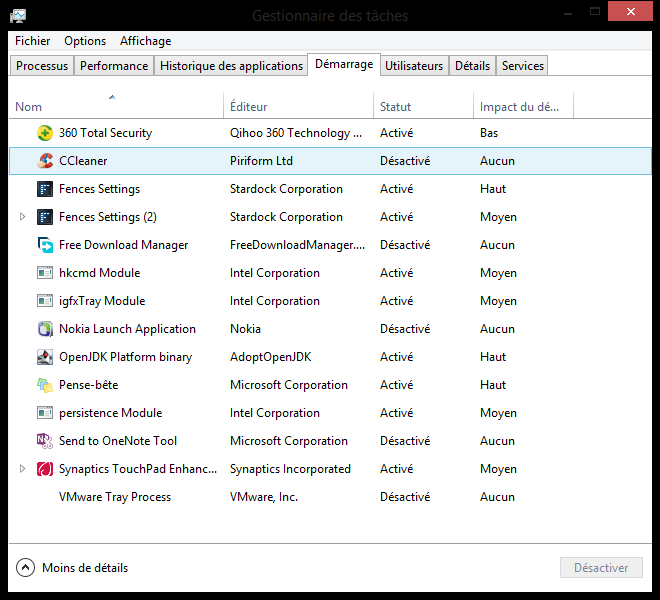
Task: Click the OpenJDK Platform binary icon
Action: coord(45,357)
